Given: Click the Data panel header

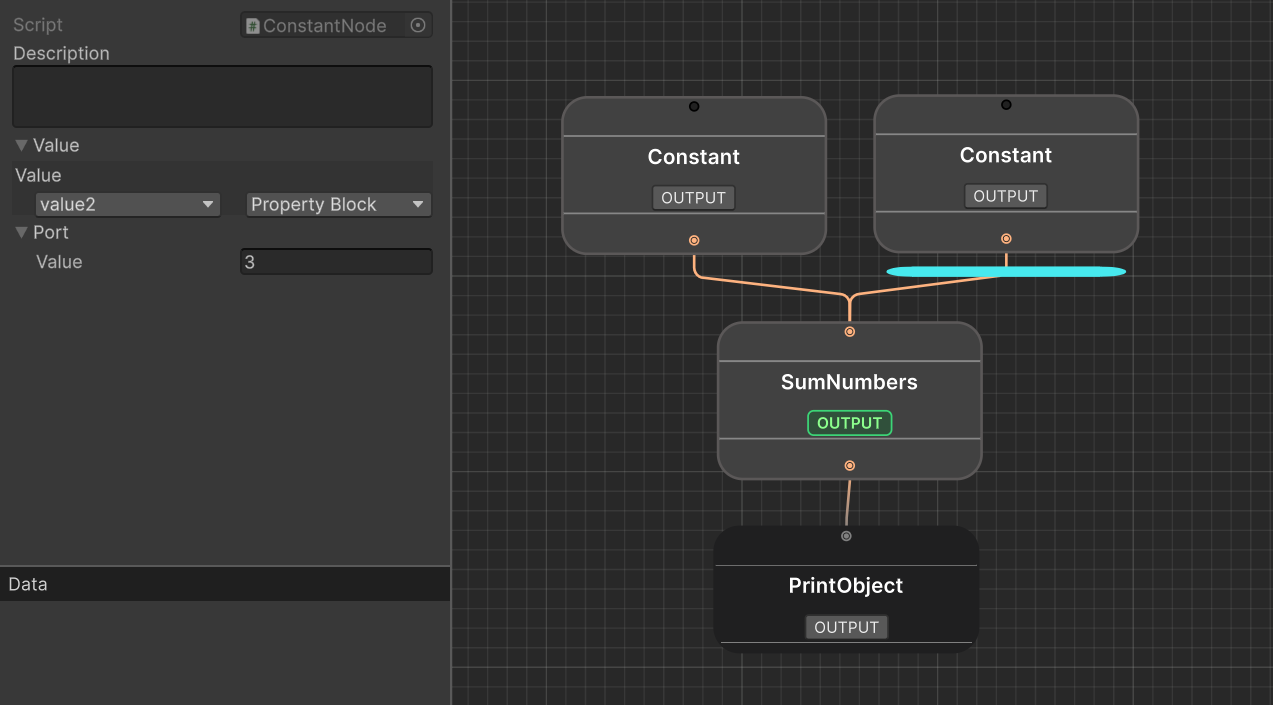Looking at the screenshot, I should point(225,584).
